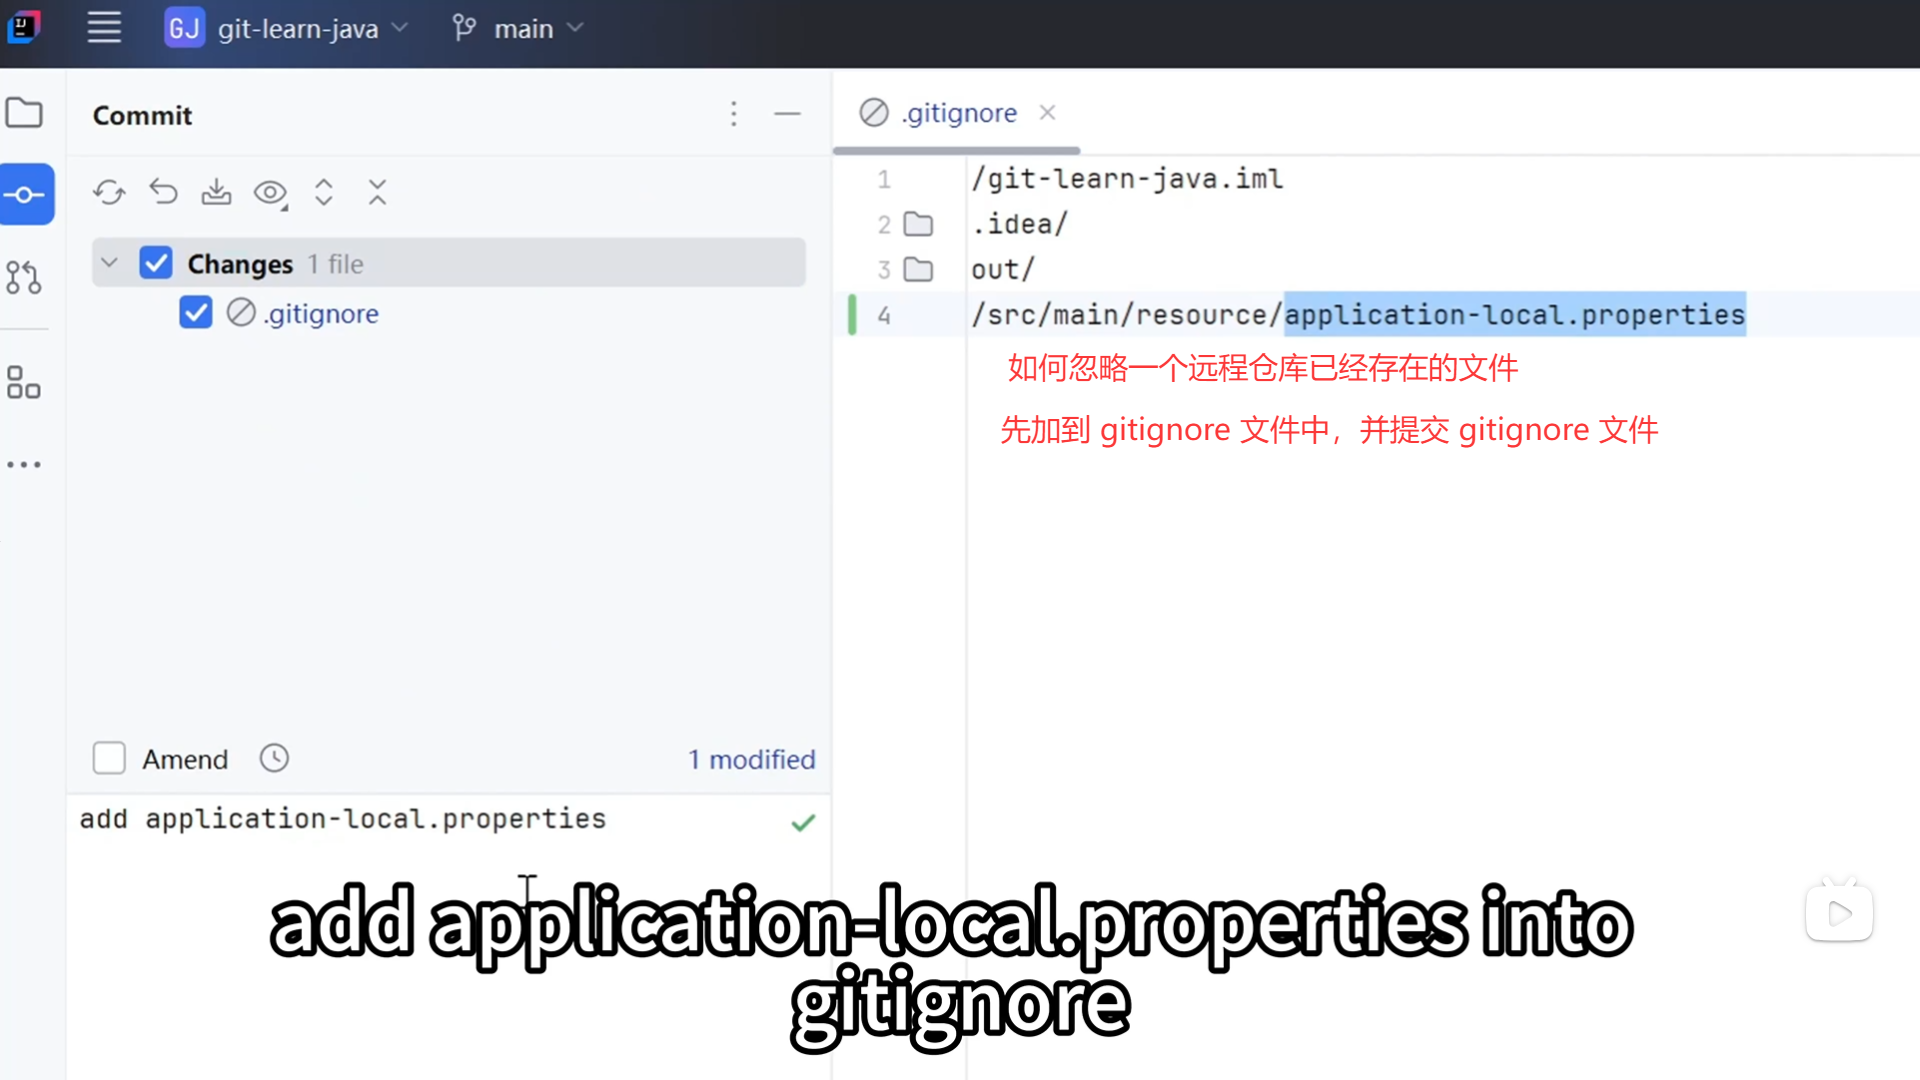
Task: Uncheck the Changes group checkbox
Action: pos(156,263)
